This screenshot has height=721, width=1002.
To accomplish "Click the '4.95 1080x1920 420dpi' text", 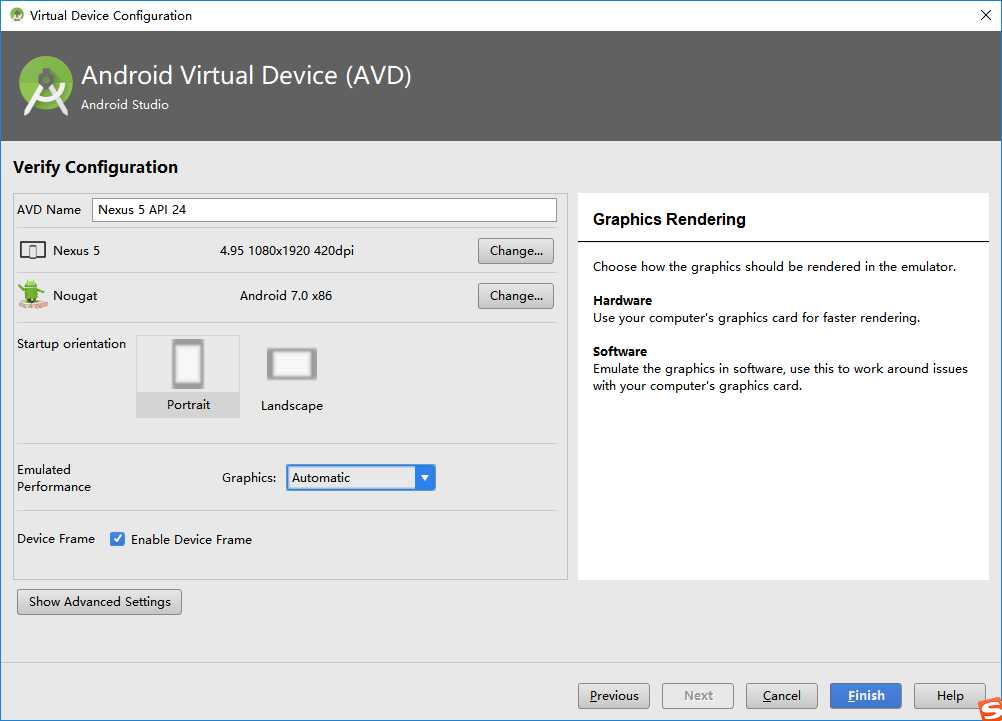I will pyautogui.click(x=287, y=251).
